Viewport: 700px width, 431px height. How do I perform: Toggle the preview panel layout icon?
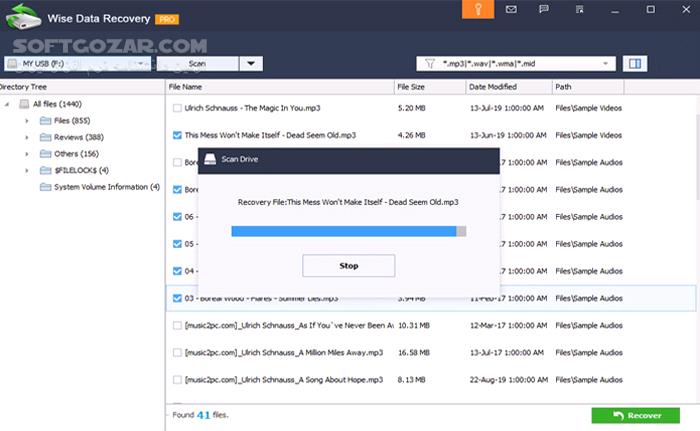635,64
